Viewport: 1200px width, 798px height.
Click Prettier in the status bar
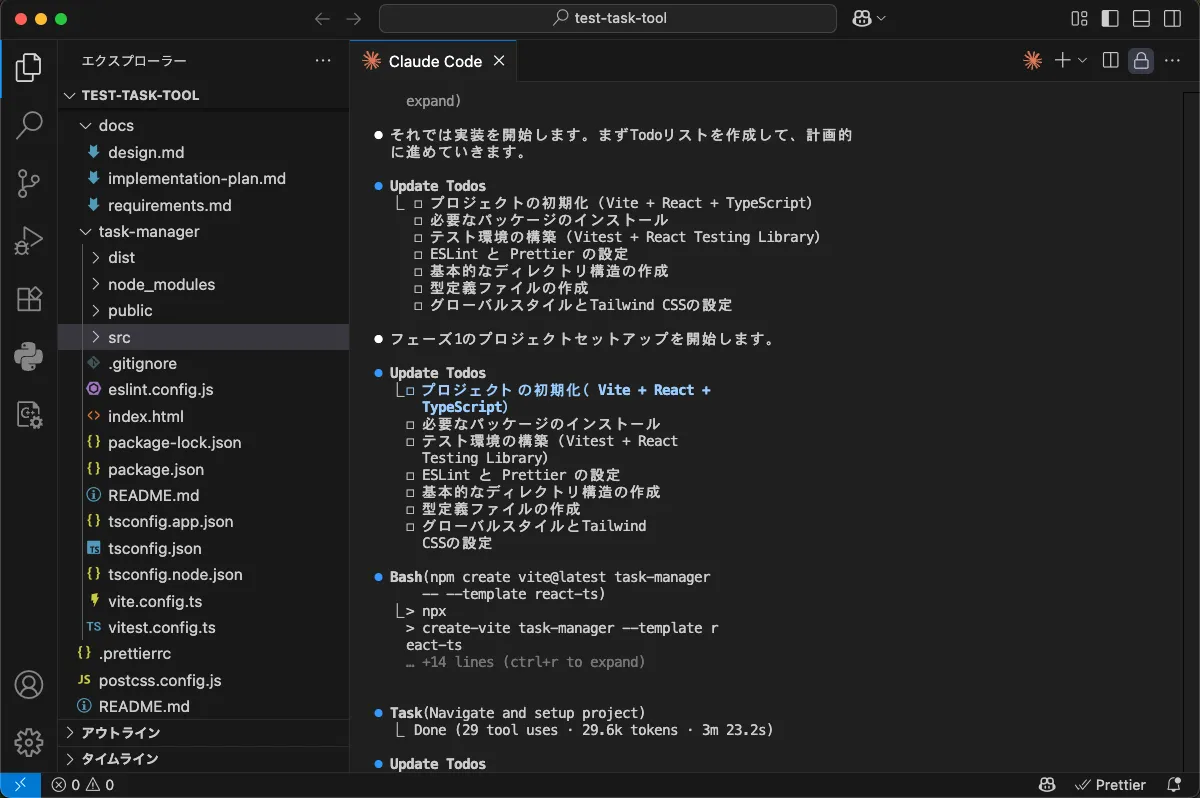tap(1110, 785)
